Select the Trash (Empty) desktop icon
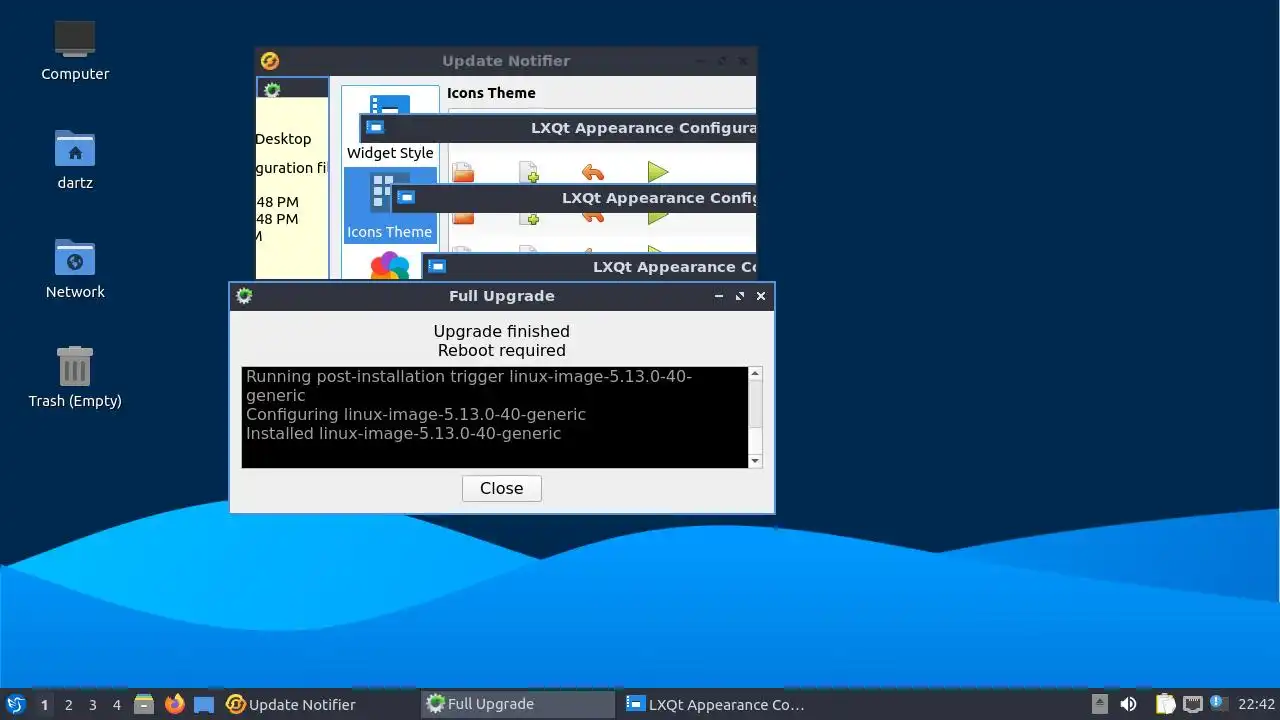This screenshot has width=1280, height=720. [x=75, y=377]
